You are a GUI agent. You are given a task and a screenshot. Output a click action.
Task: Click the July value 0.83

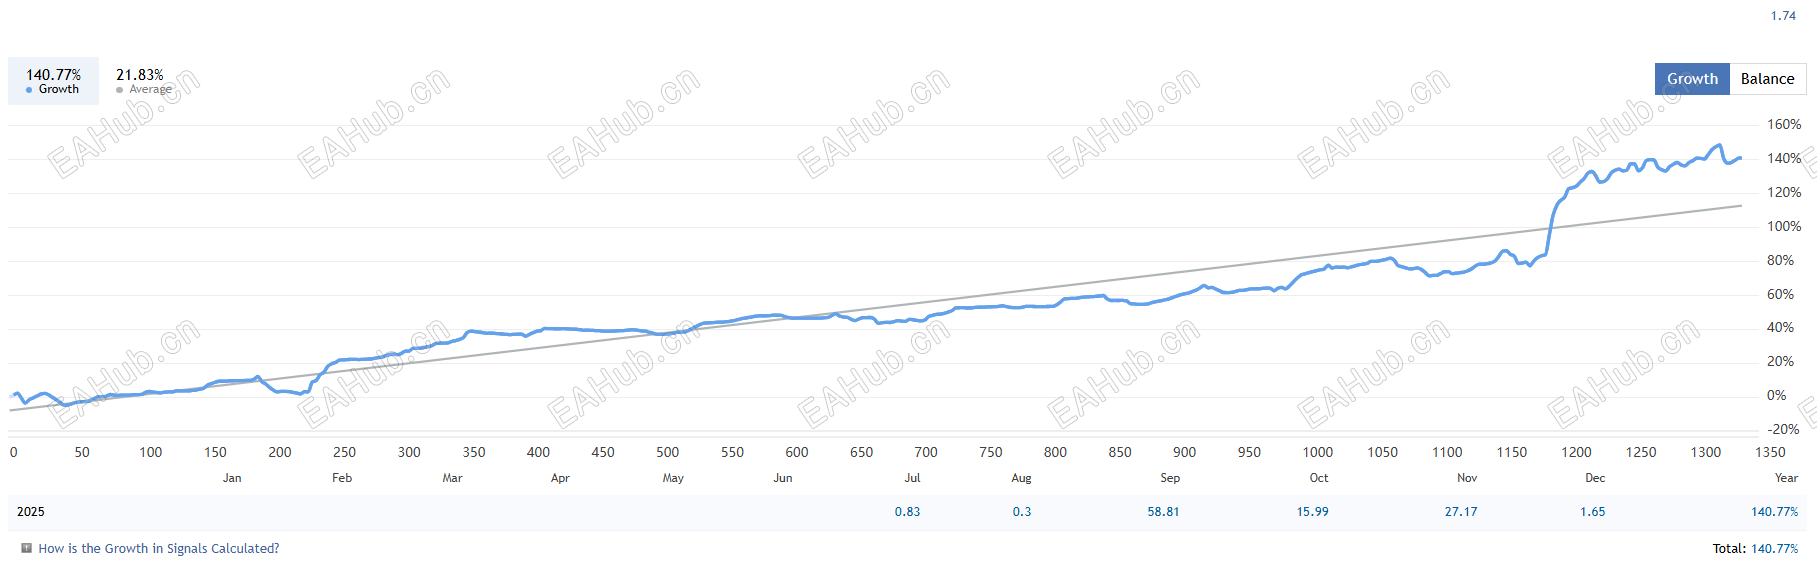pyautogui.click(x=907, y=512)
